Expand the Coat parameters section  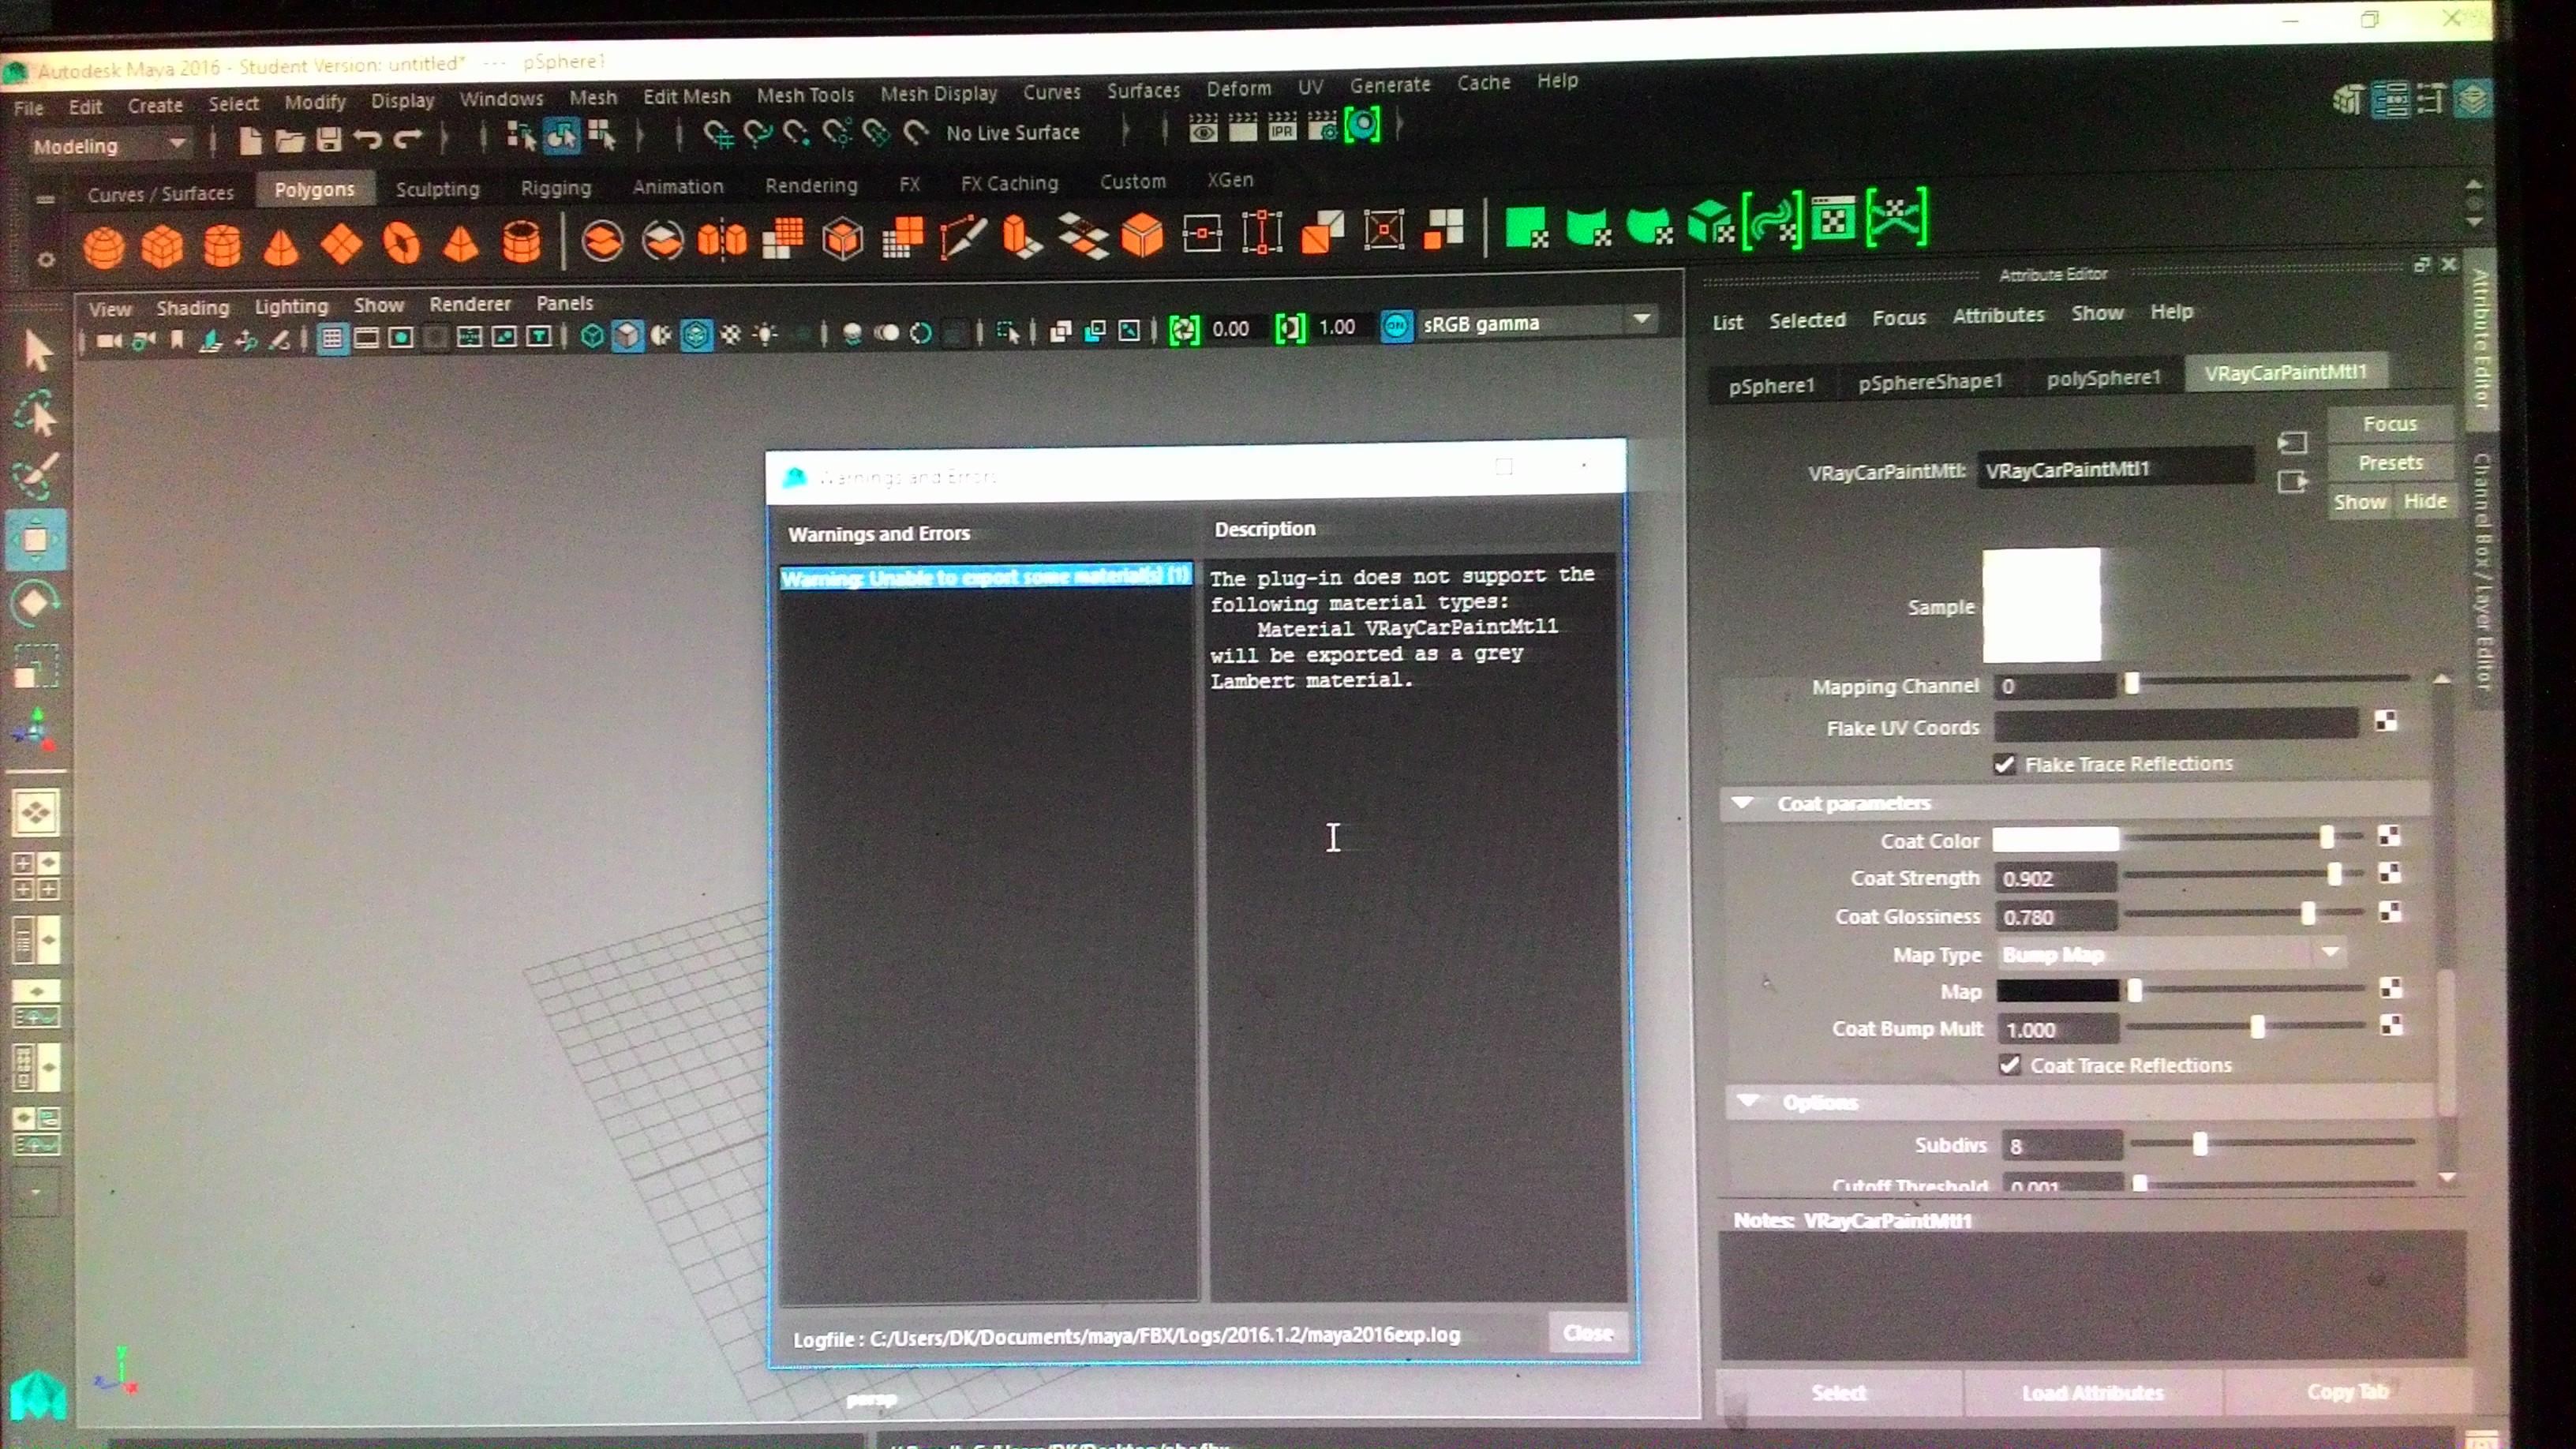point(1744,802)
